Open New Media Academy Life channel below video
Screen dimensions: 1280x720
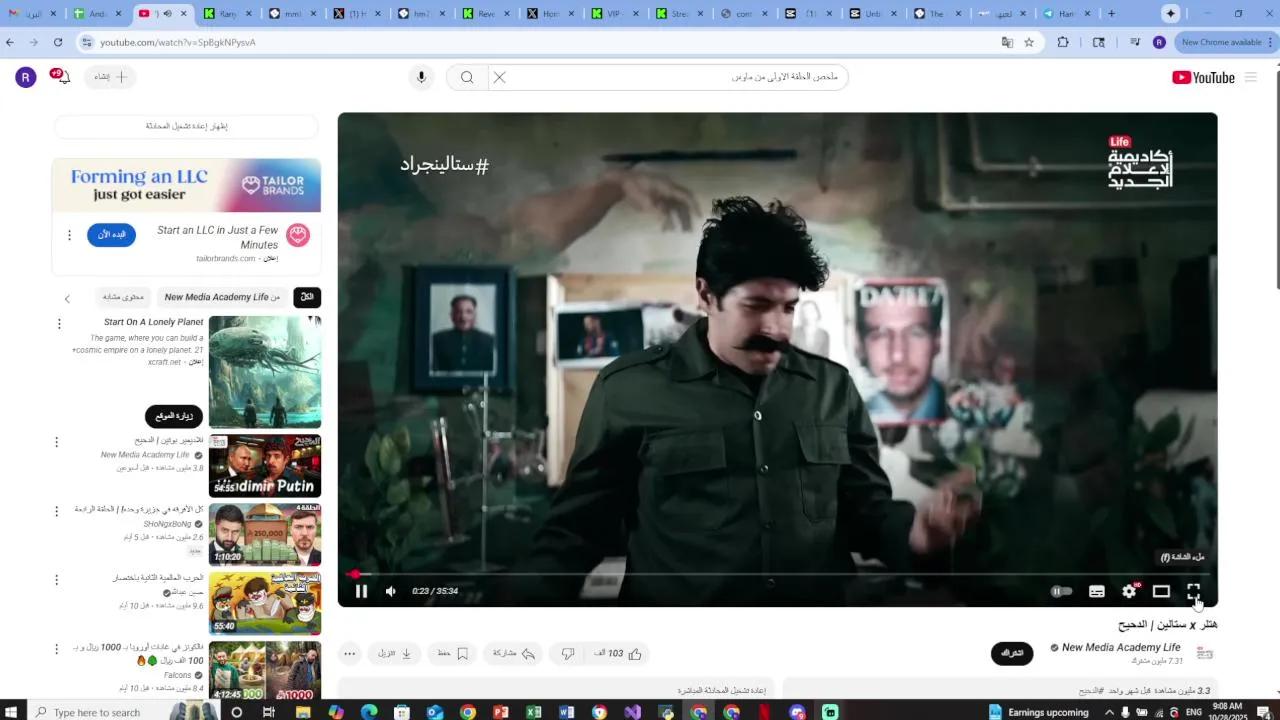1121,647
